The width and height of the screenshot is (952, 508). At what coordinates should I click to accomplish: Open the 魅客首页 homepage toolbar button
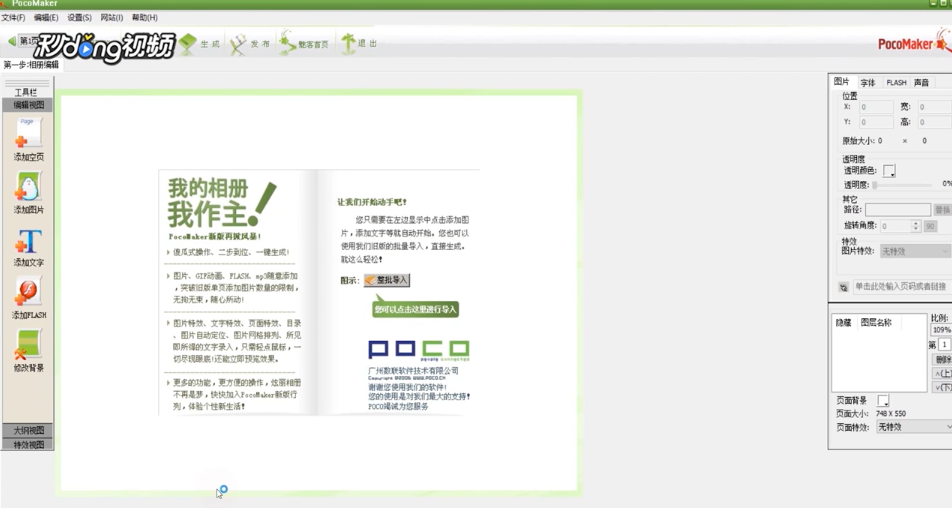pyautogui.click(x=304, y=44)
